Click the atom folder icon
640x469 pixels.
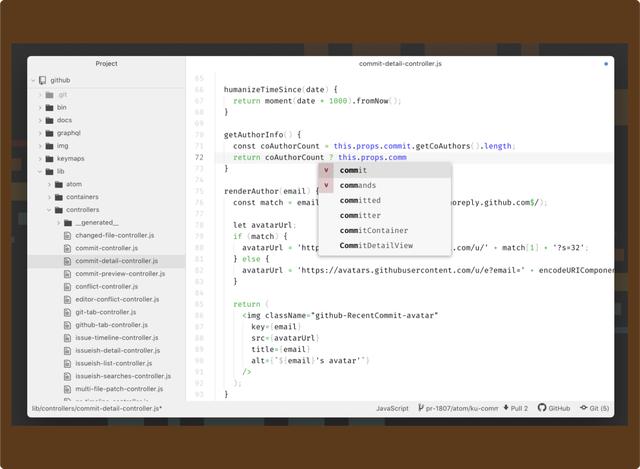click(x=59, y=184)
